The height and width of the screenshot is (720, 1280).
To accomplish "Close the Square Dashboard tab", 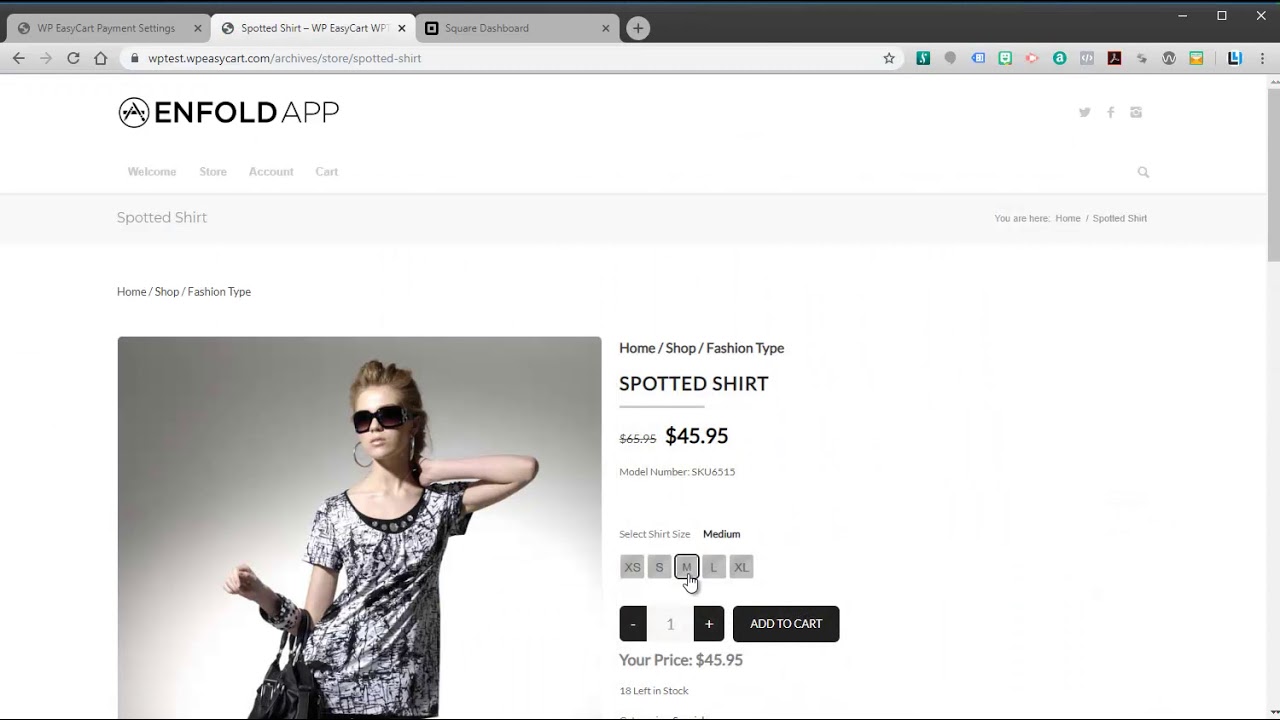I will (605, 28).
